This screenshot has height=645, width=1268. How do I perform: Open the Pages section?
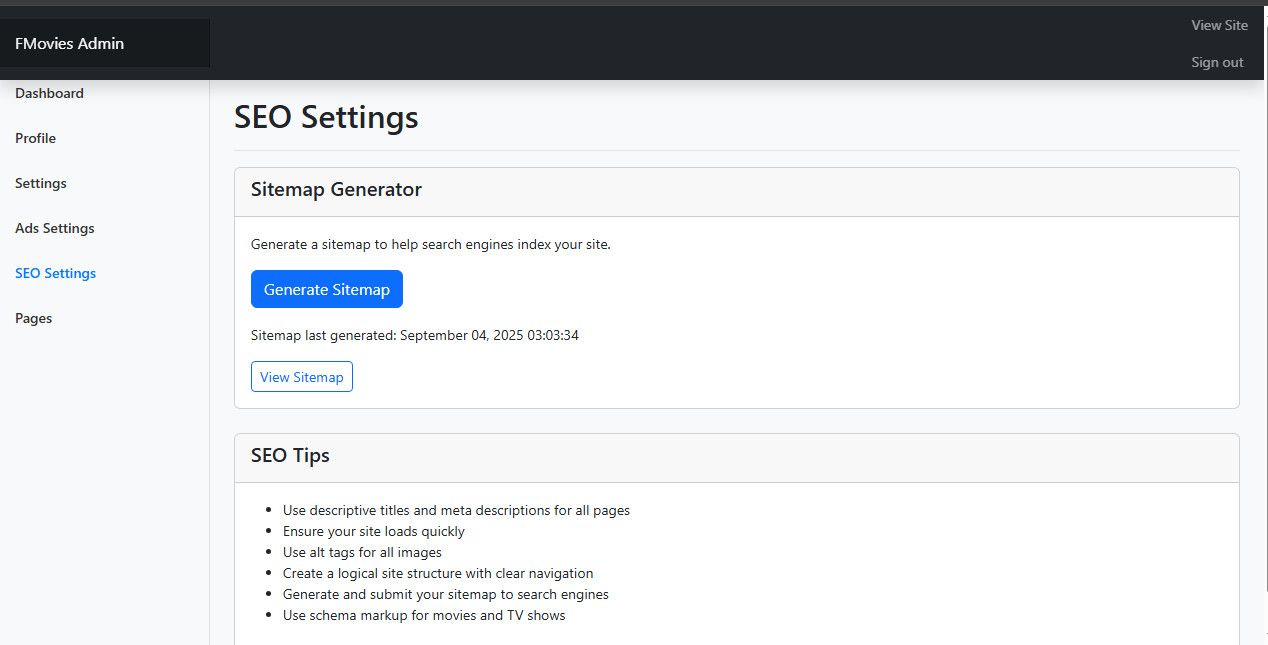tap(33, 318)
